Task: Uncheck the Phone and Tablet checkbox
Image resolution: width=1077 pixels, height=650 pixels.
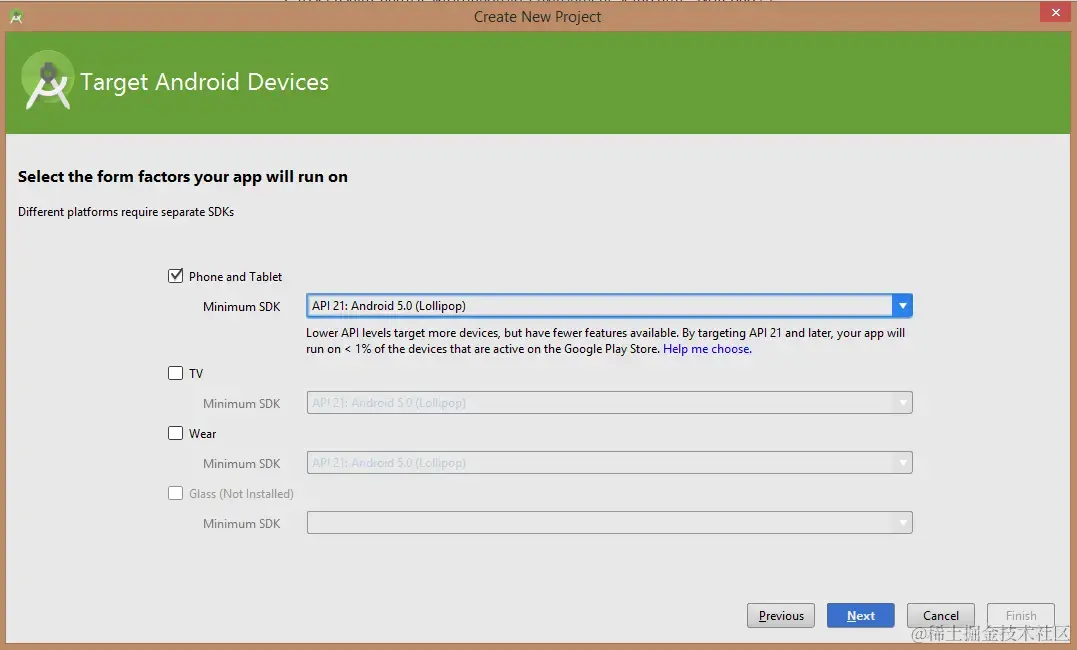Action: coord(176,276)
